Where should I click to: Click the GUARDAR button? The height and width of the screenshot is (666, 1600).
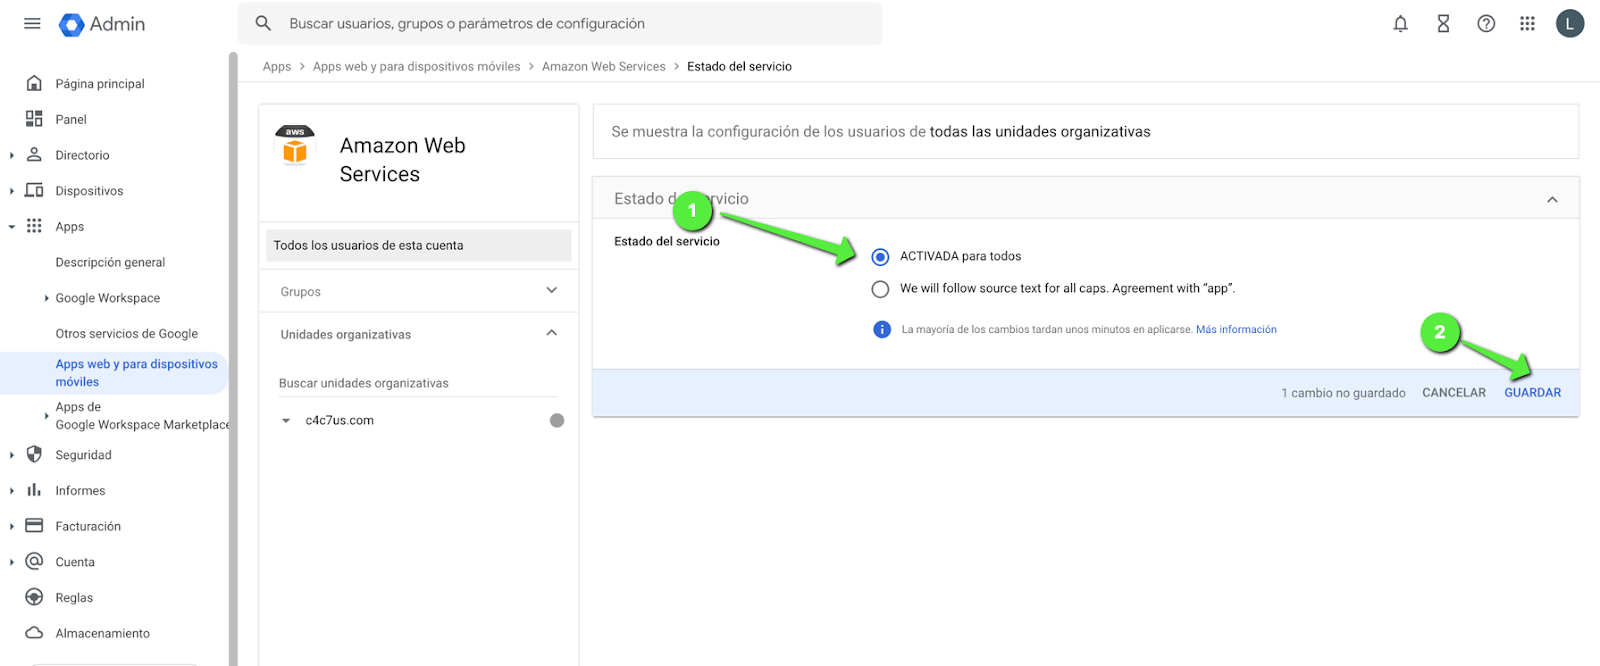pyautogui.click(x=1532, y=393)
